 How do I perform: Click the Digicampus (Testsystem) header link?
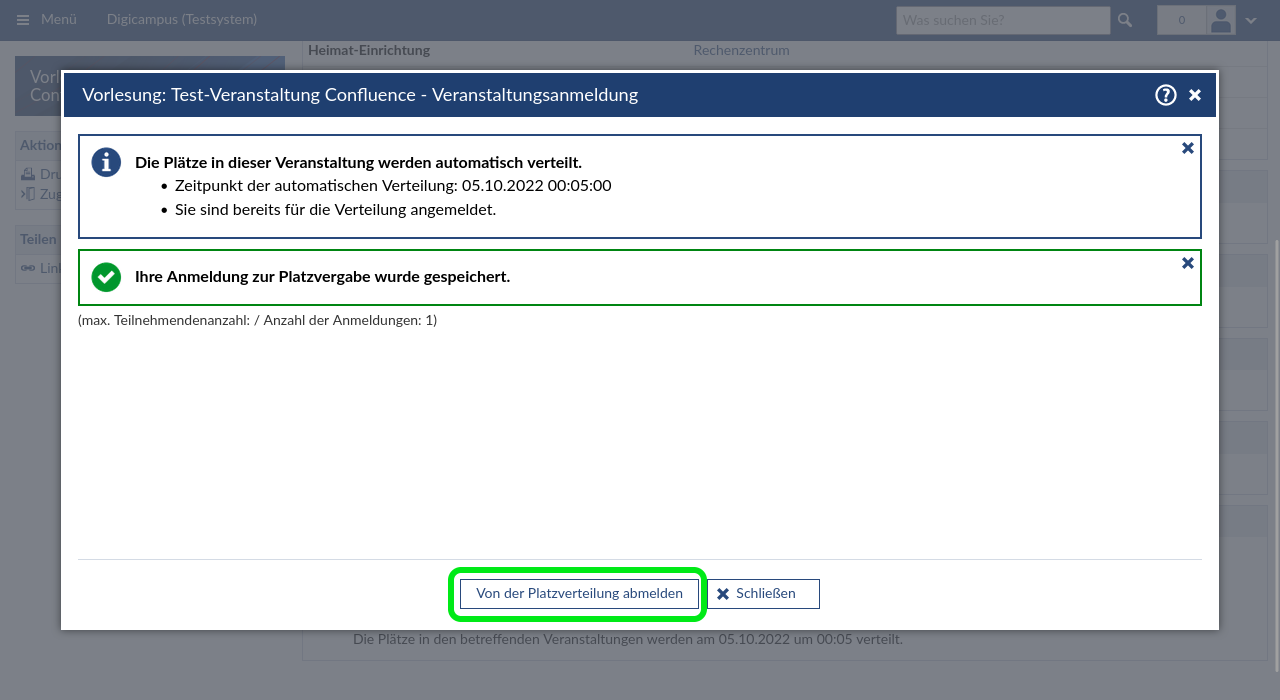(x=181, y=20)
